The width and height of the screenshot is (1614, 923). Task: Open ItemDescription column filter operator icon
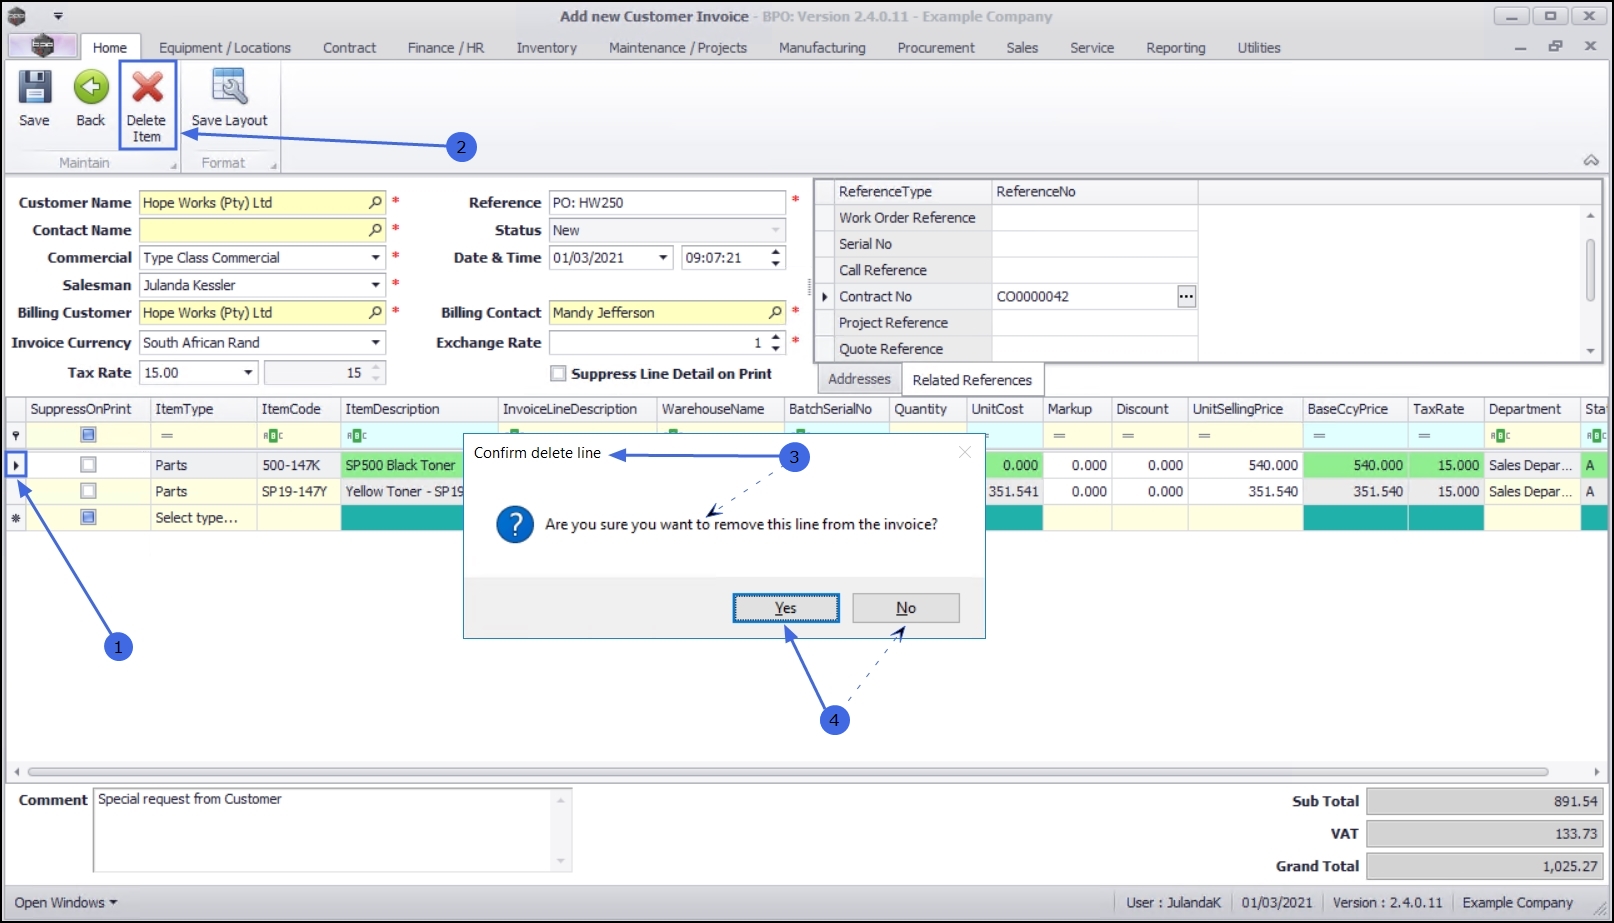(x=356, y=436)
